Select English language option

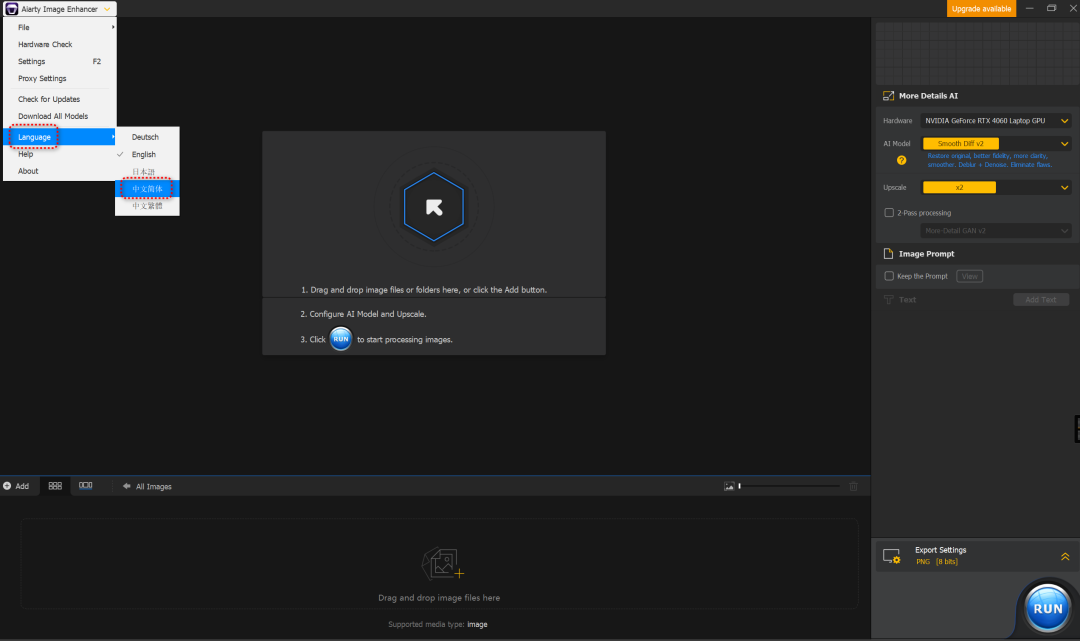click(147, 154)
